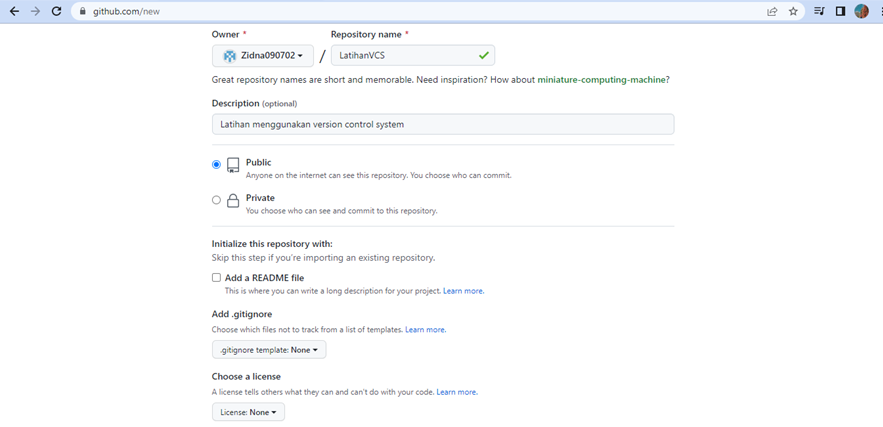
Task: Click the 'Description (optional)' label
Action: pyautogui.click(x=255, y=104)
